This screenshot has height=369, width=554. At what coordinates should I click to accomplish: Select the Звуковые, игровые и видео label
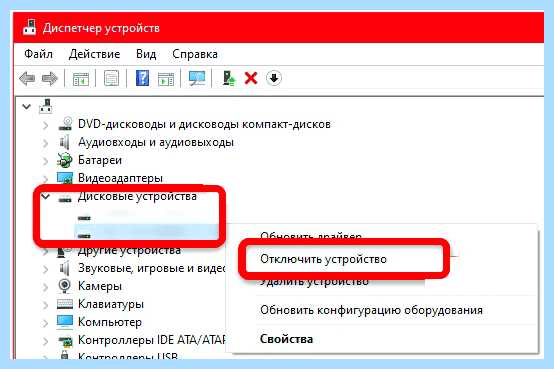(152, 268)
